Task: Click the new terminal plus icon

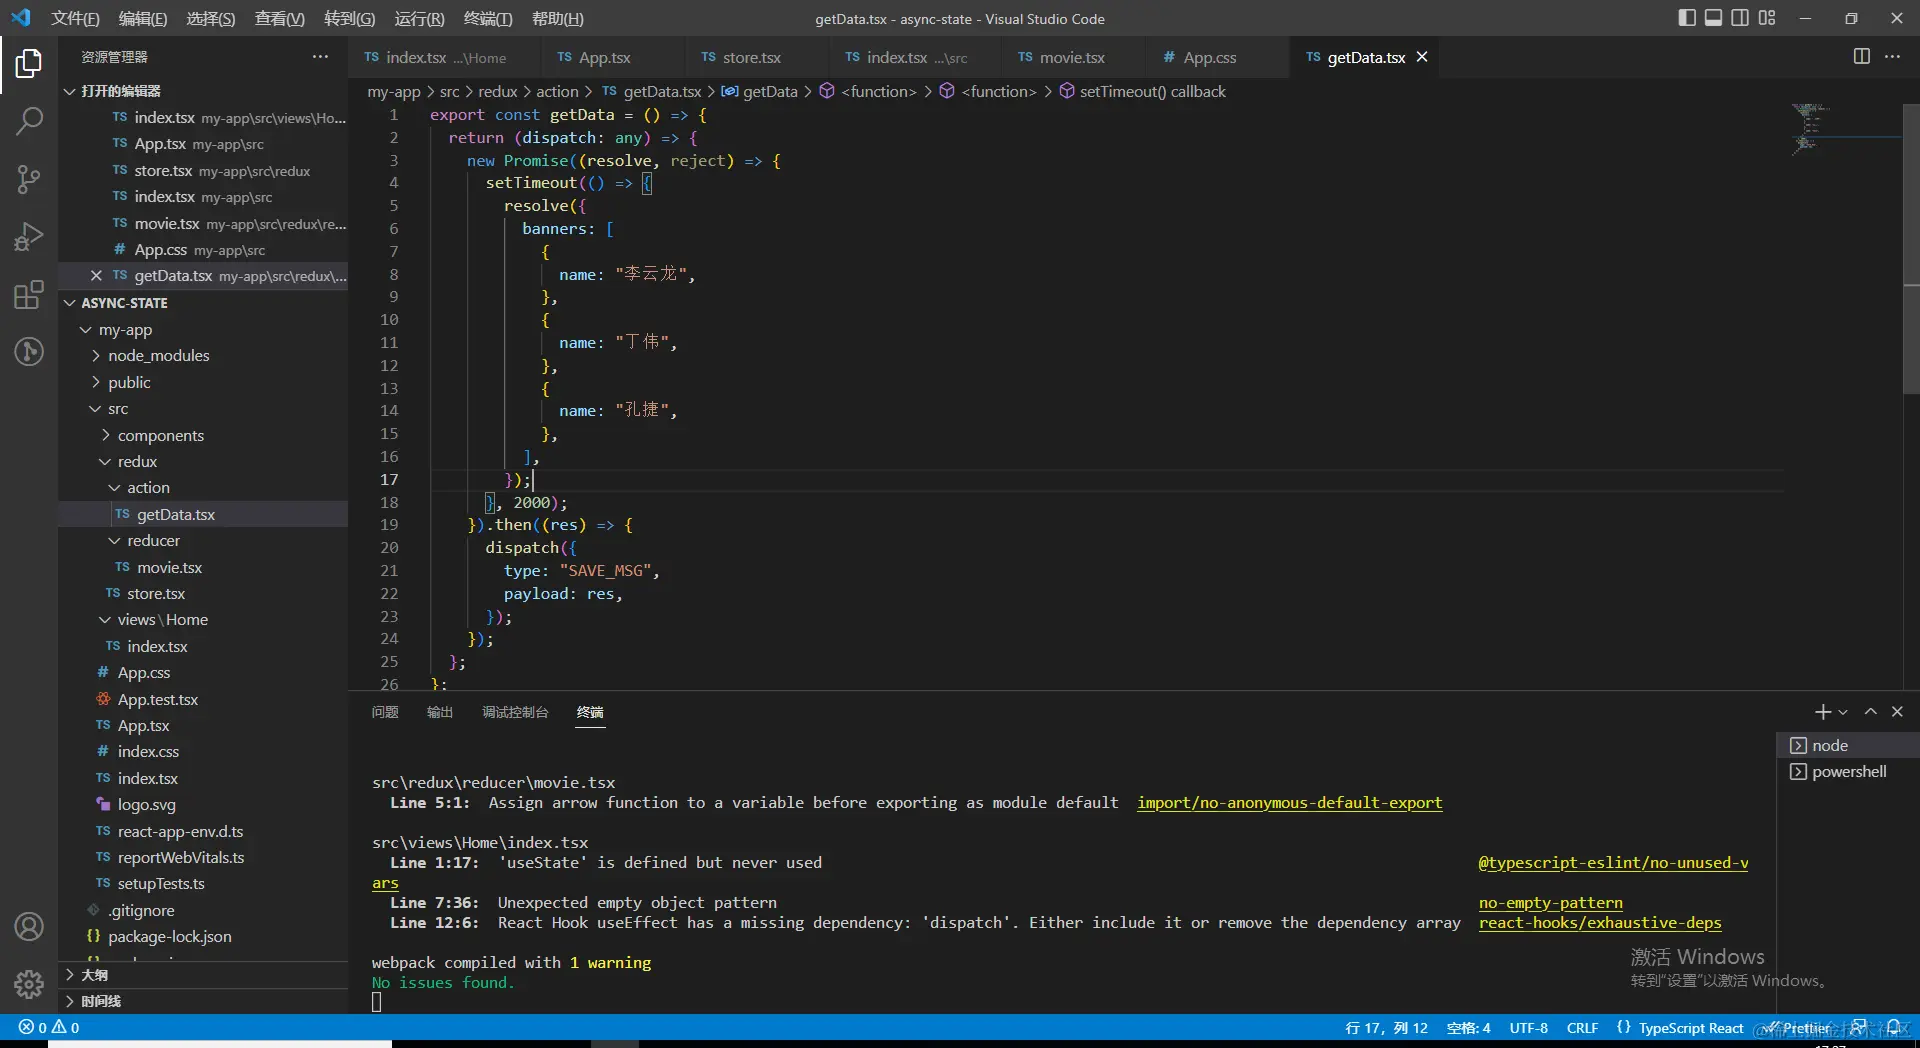Action: [x=1822, y=712]
